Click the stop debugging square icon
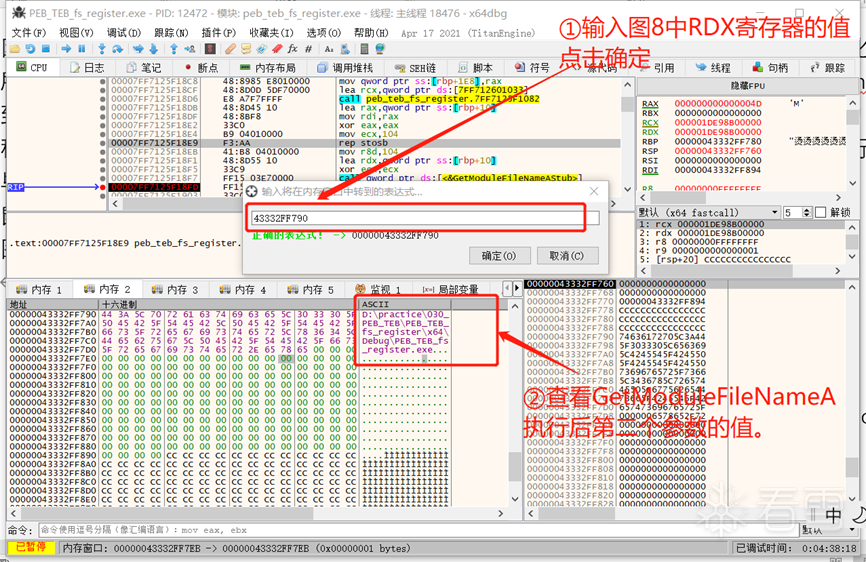 (x=46, y=49)
